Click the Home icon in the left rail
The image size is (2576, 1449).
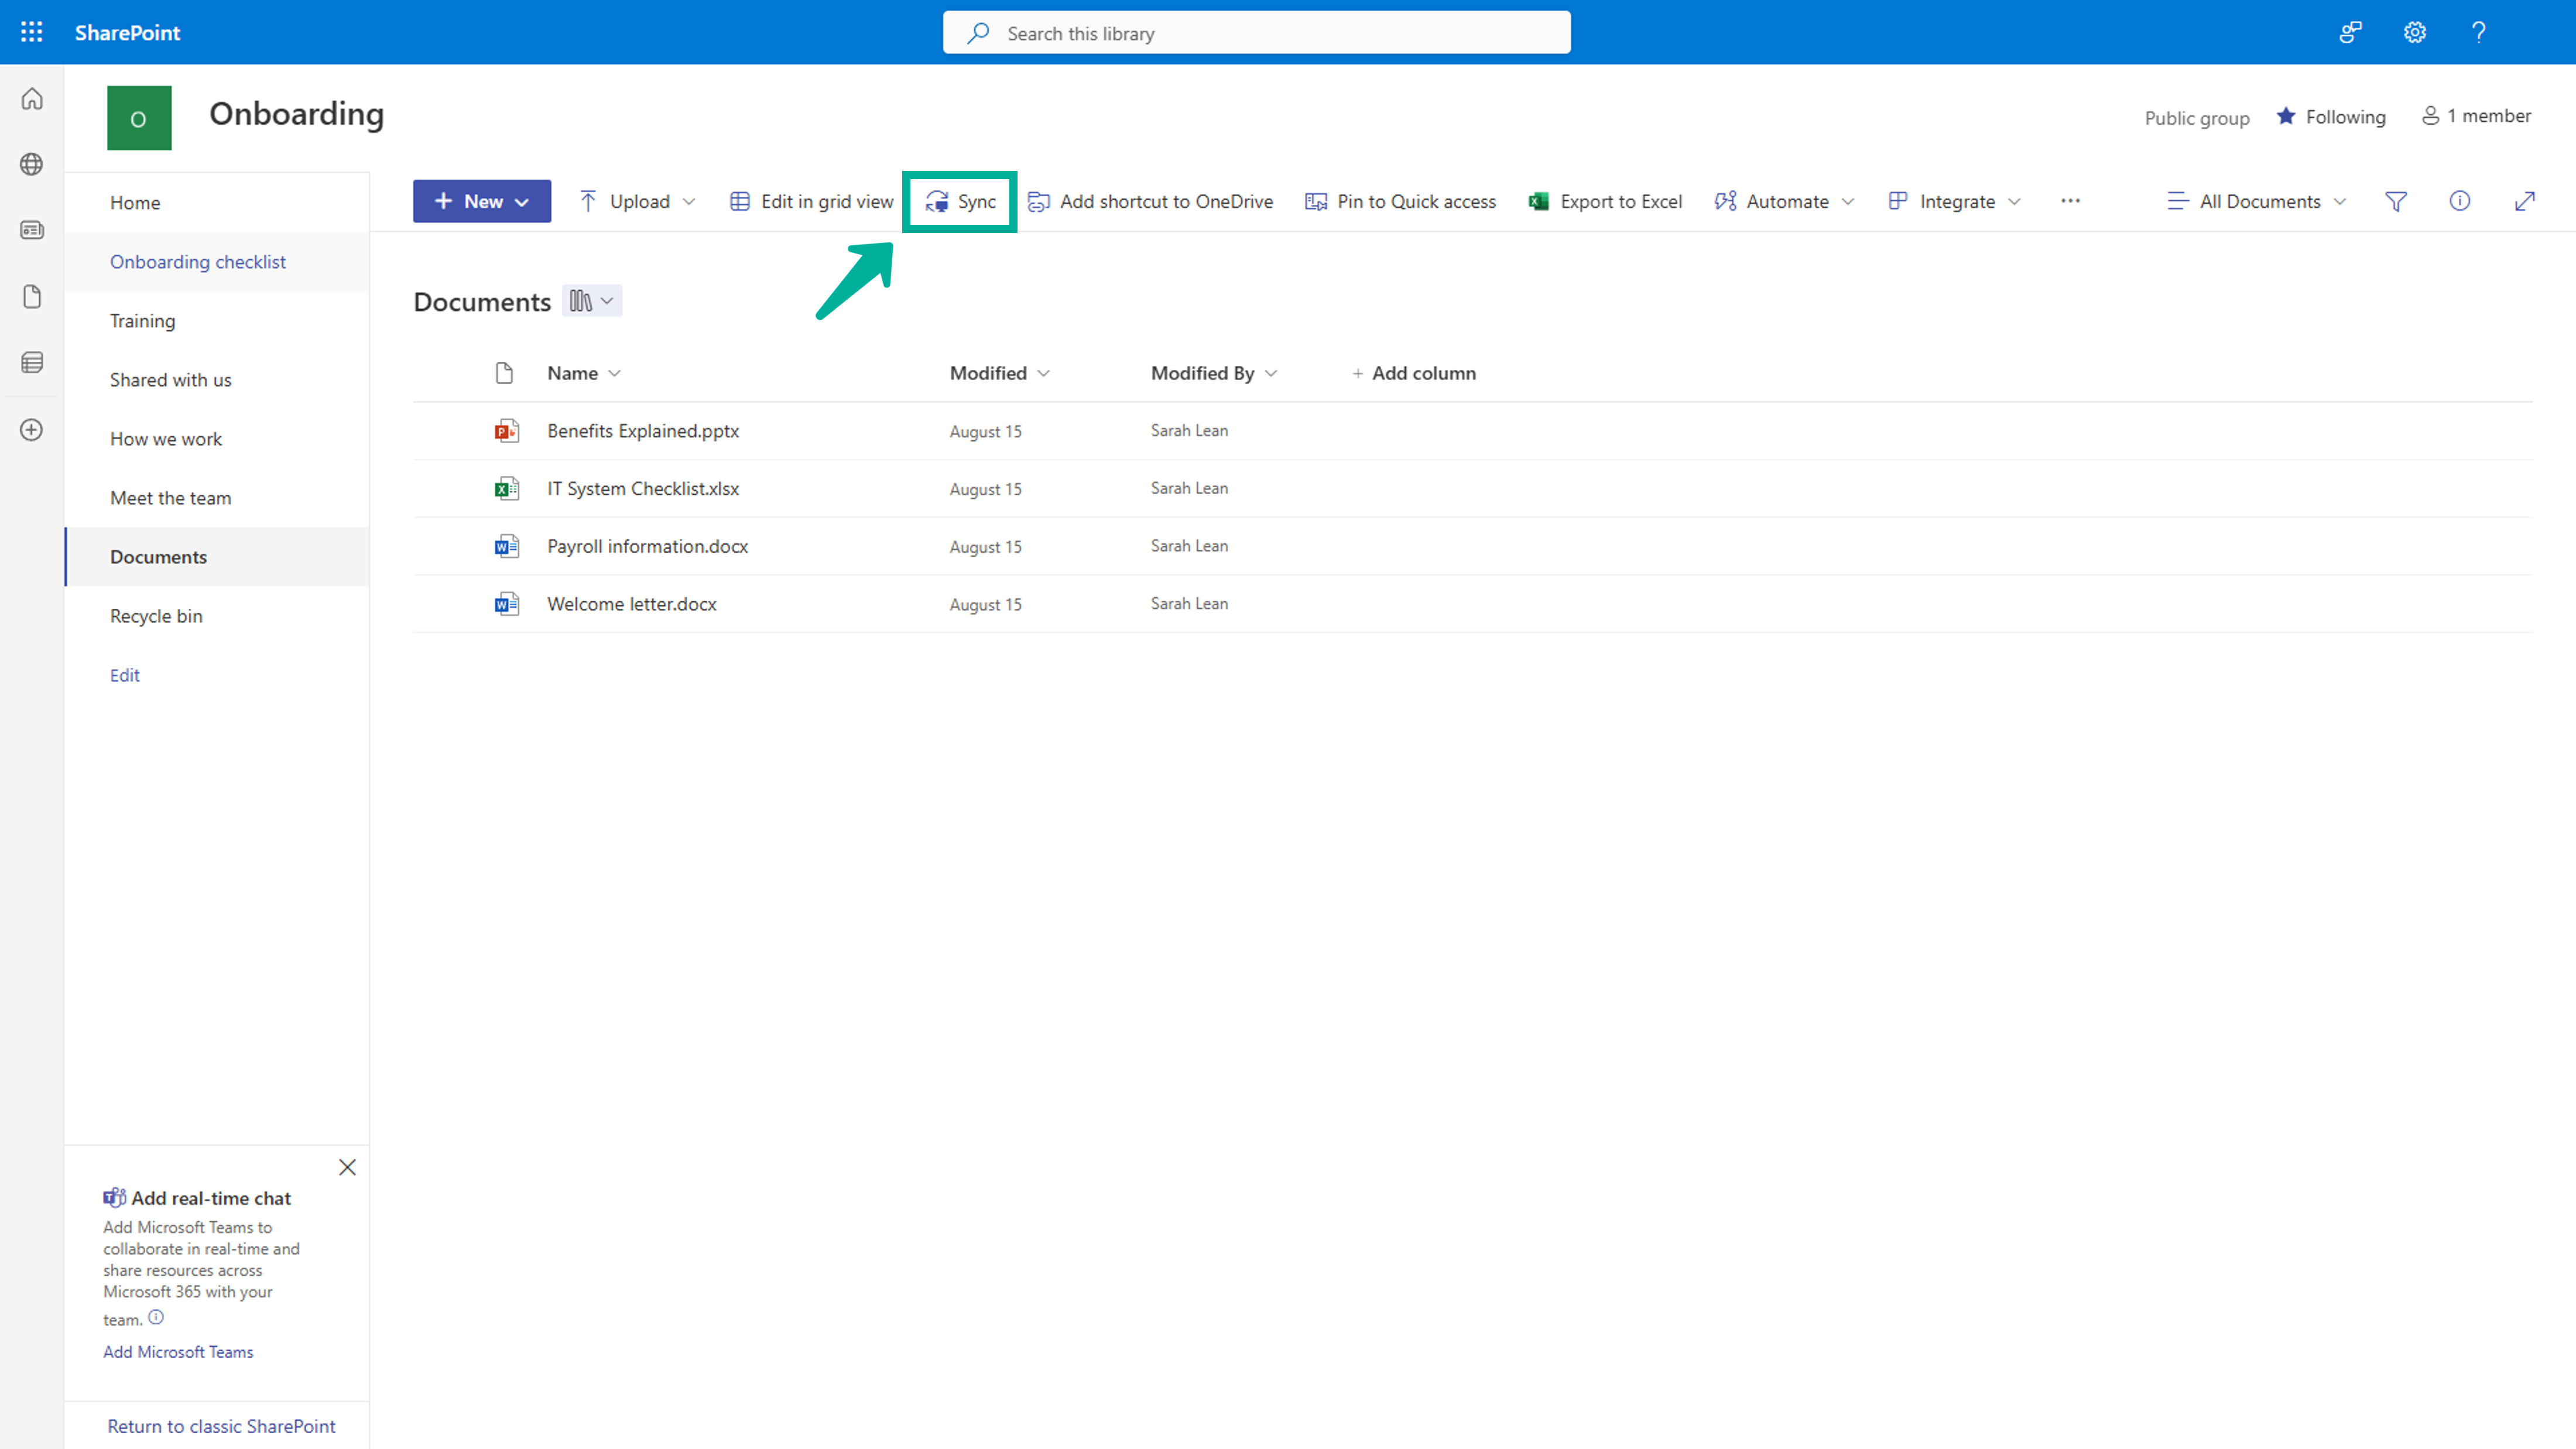(31, 98)
